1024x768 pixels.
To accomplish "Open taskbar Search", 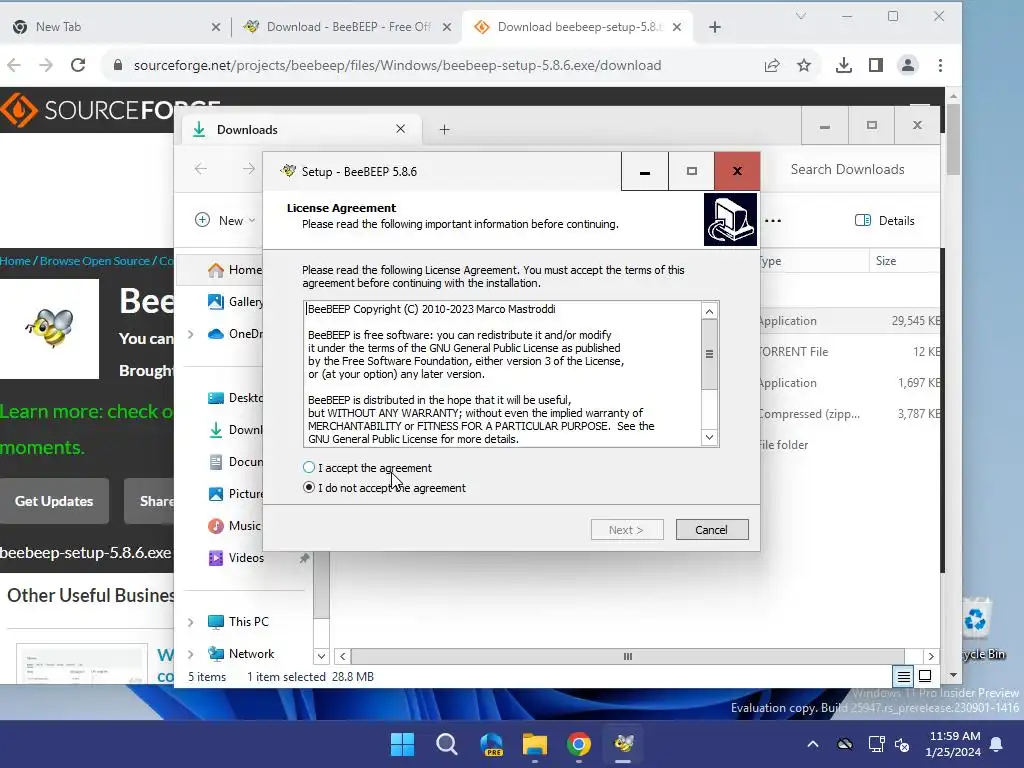I will pos(447,744).
